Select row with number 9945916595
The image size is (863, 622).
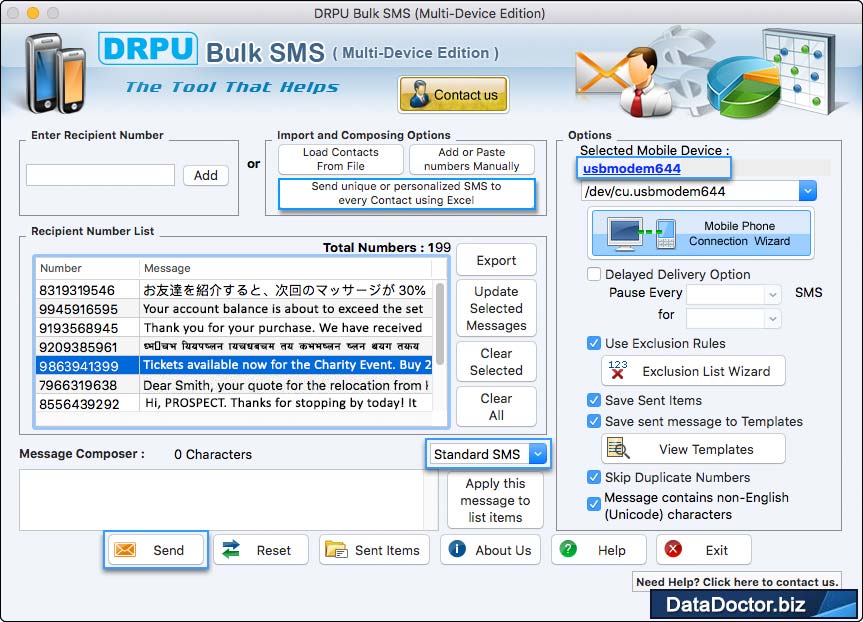pyautogui.click(x=234, y=309)
